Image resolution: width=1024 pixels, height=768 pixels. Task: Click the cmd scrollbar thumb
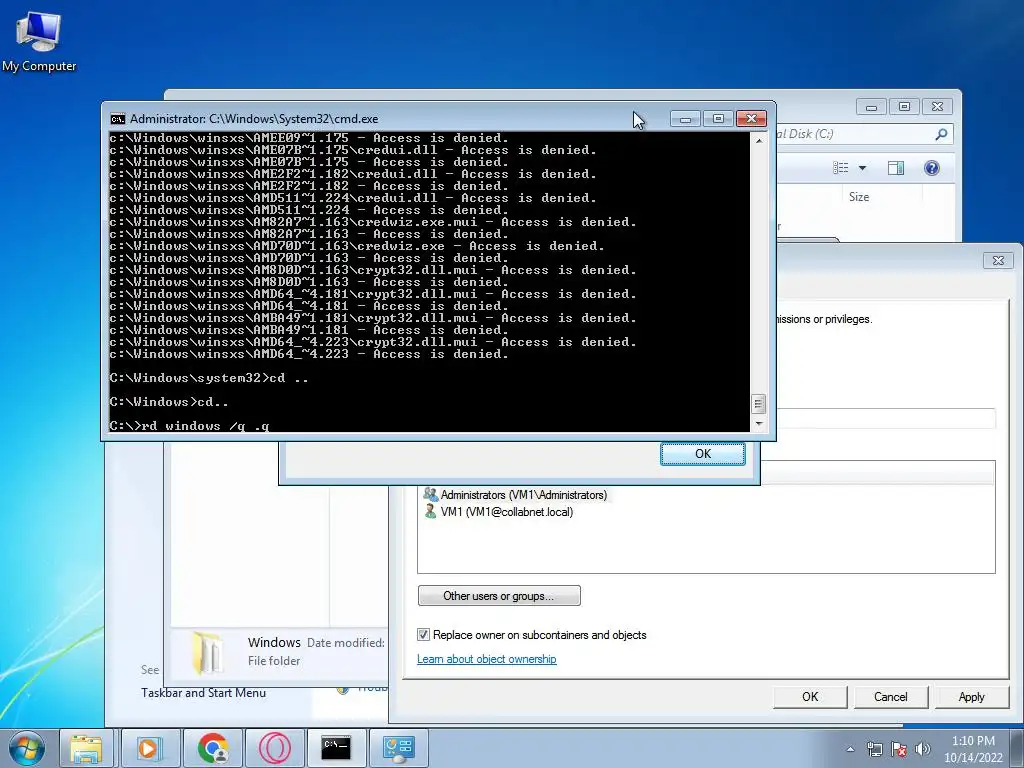click(x=758, y=404)
